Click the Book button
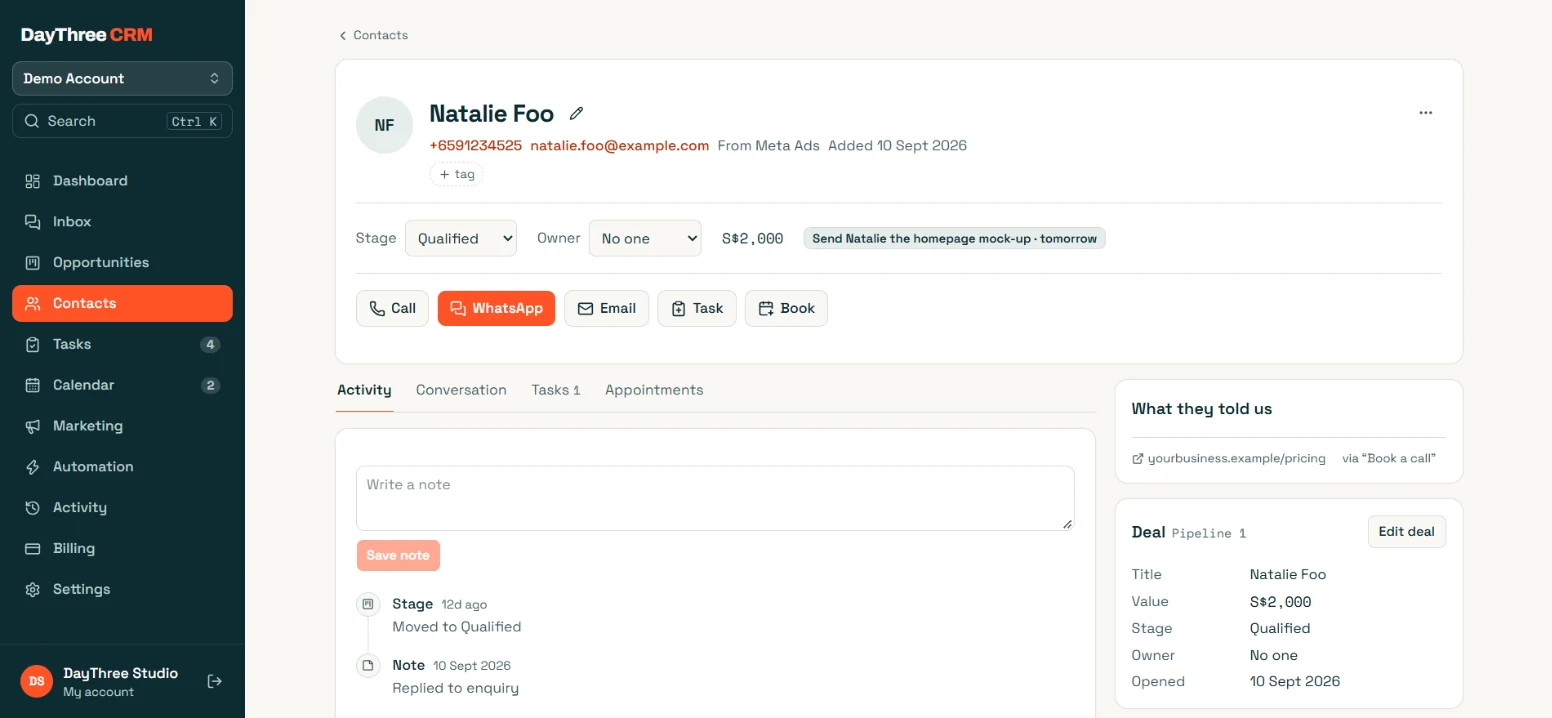 click(786, 308)
